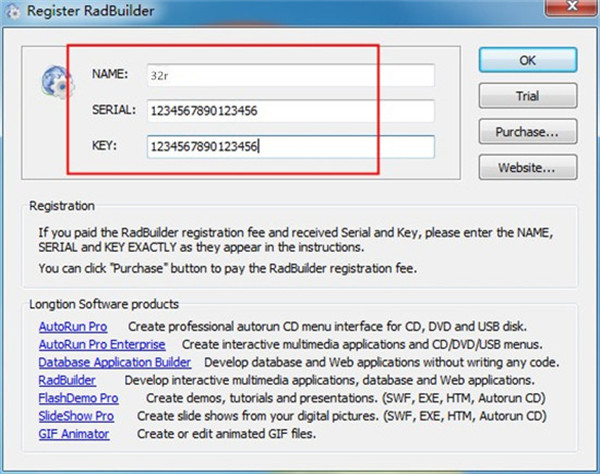Open the Purchase... button
The height and width of the screenshot is (474, 600).
[528, 132]
